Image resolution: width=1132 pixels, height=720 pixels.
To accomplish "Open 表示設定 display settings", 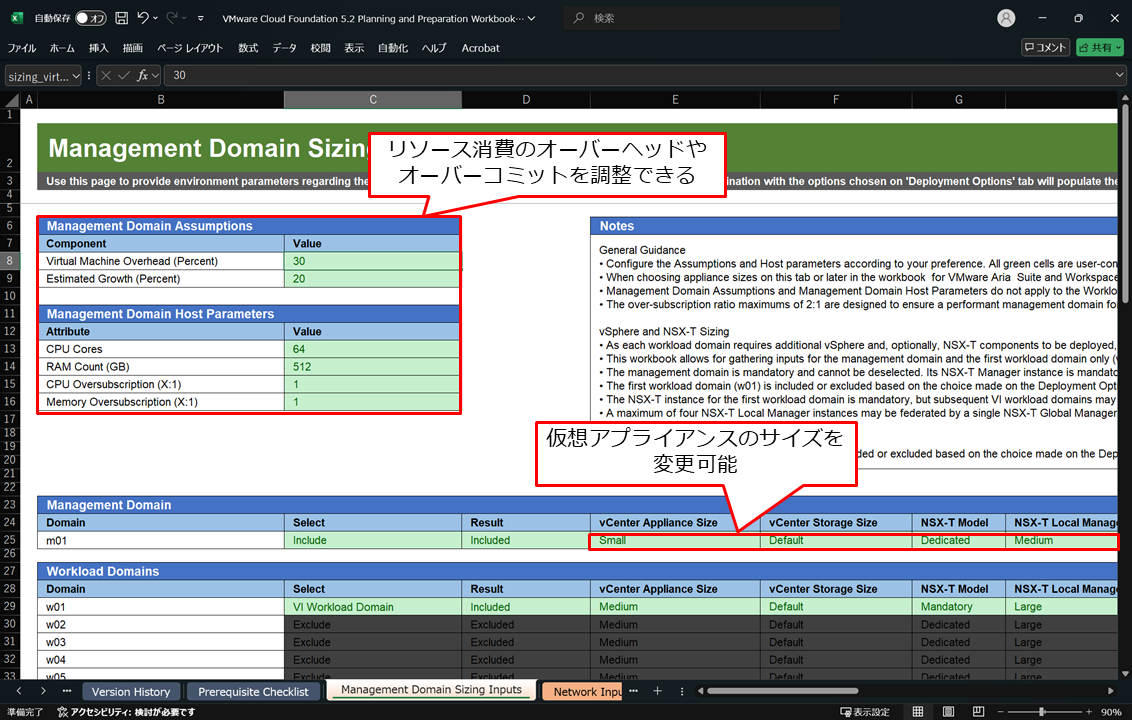I will 865,712.
